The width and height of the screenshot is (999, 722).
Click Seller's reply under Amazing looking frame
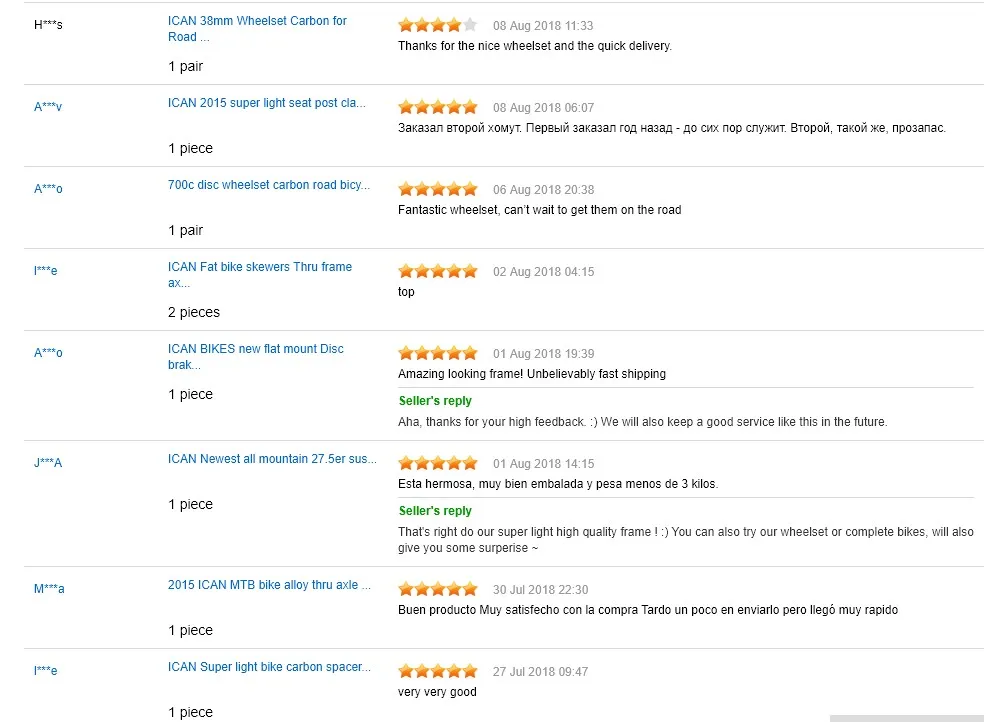coord(435,401)
